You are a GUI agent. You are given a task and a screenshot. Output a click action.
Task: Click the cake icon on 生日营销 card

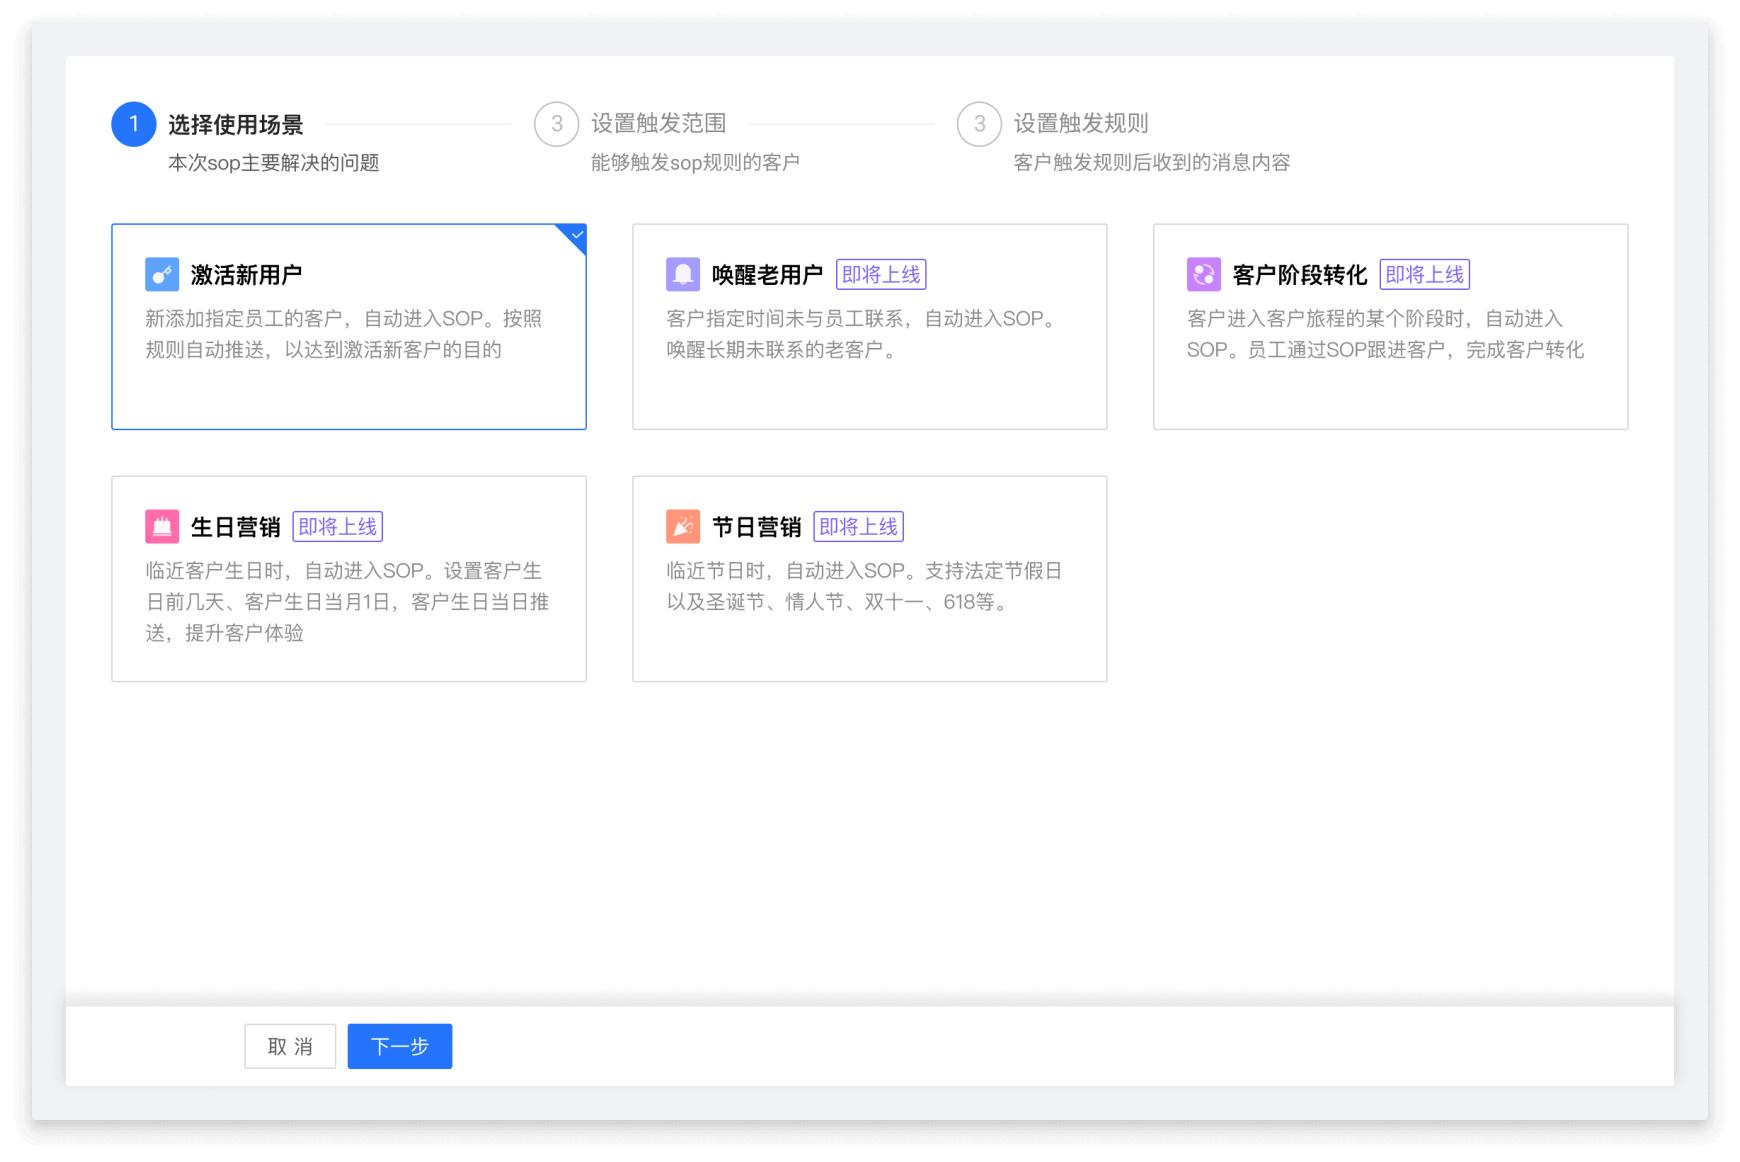(162, 526)
